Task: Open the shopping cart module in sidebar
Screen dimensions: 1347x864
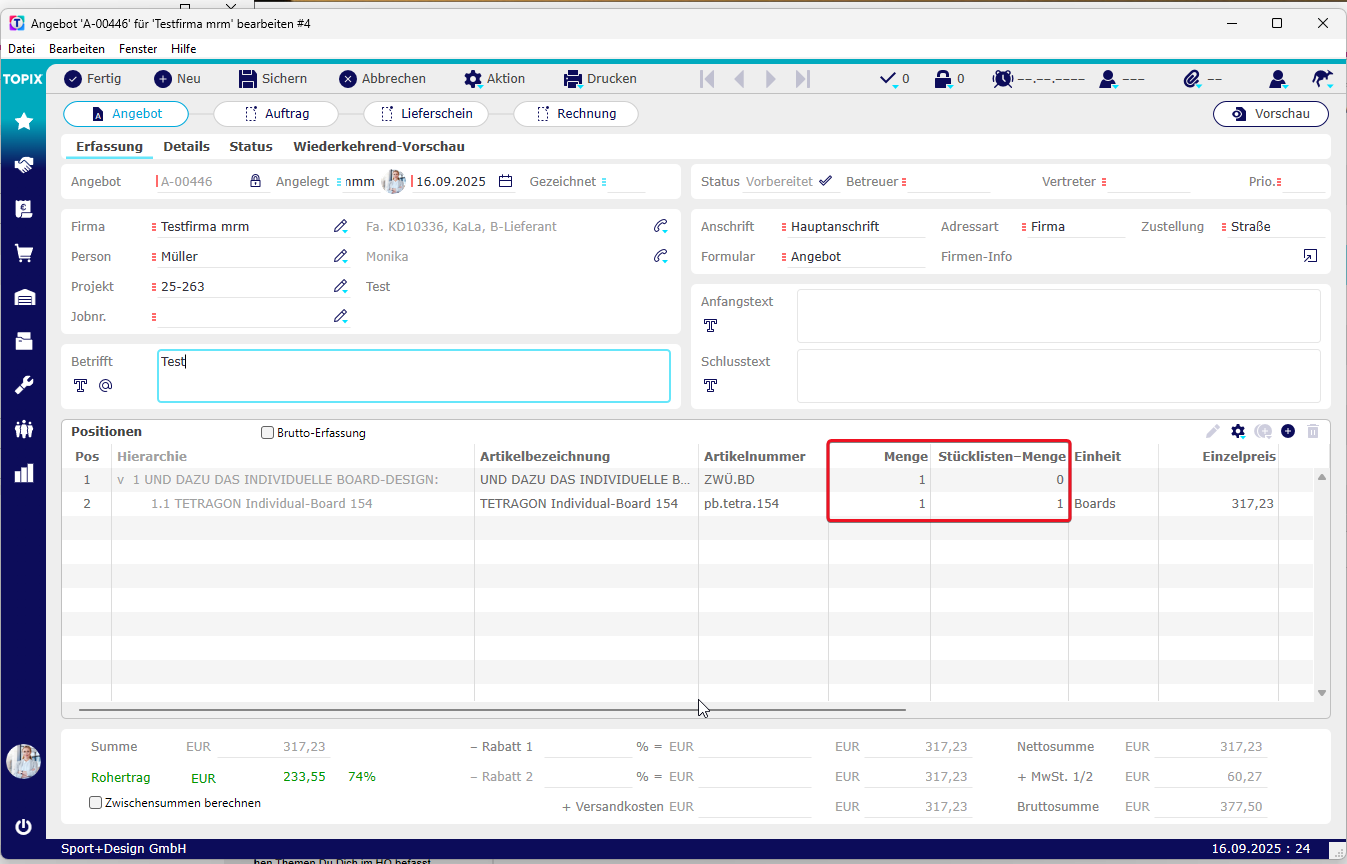Action: (x=23, y=253)
